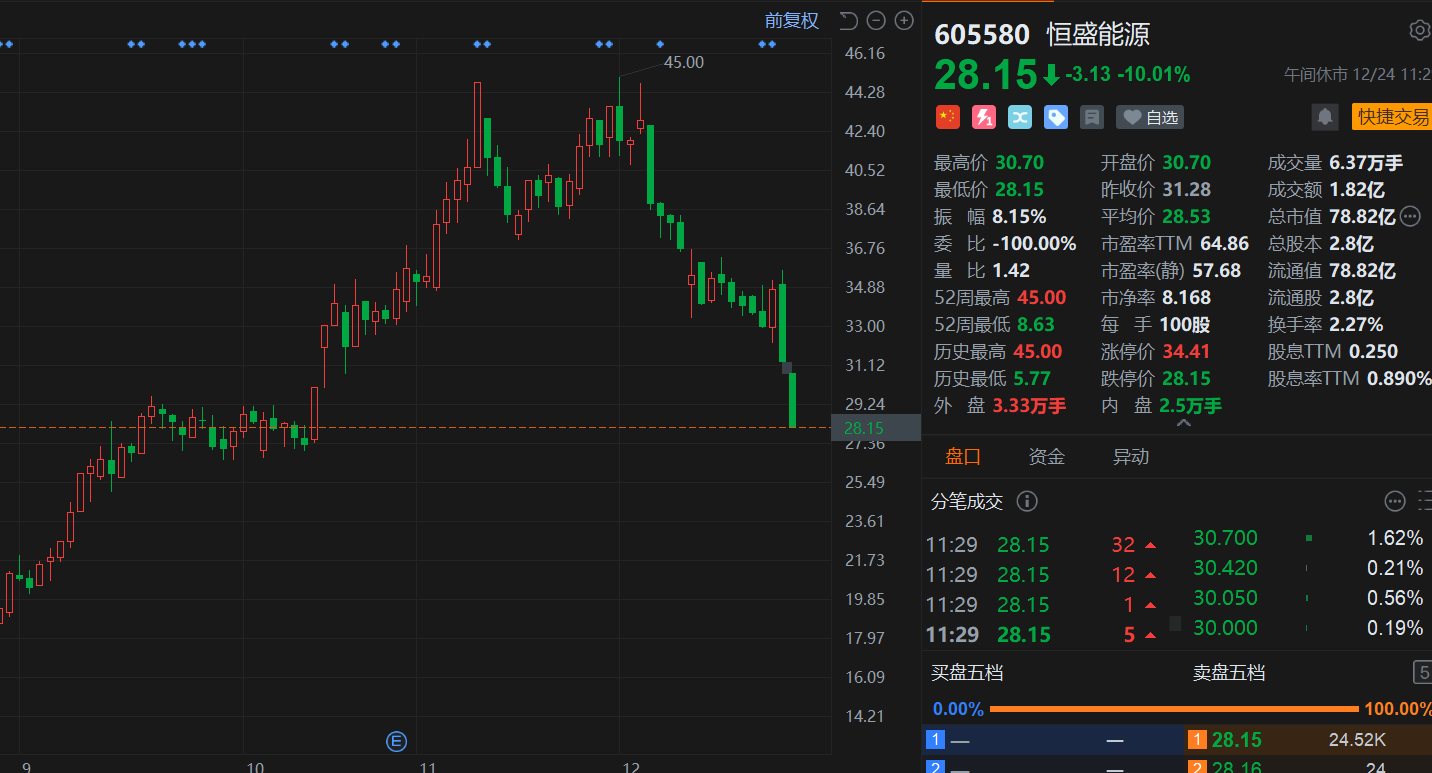Click the 45.00 high price label on chart

(x=684, y=62)
